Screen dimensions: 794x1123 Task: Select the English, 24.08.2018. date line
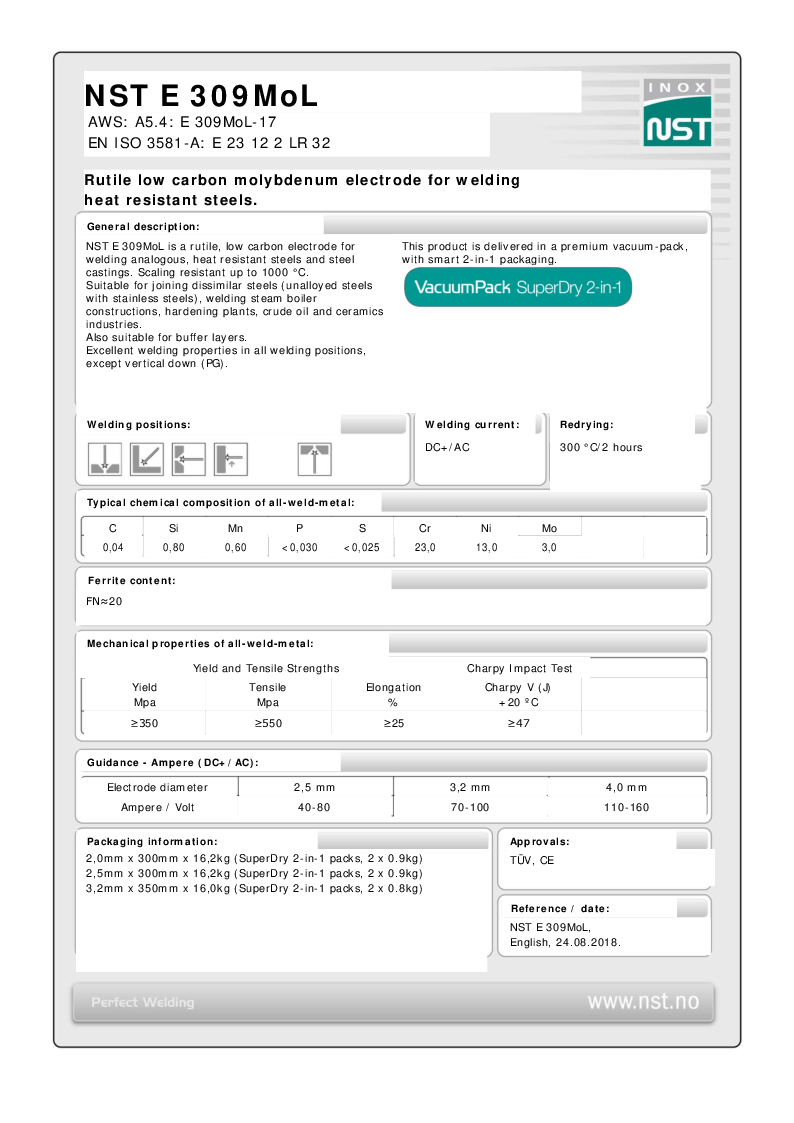coord(566,942)
